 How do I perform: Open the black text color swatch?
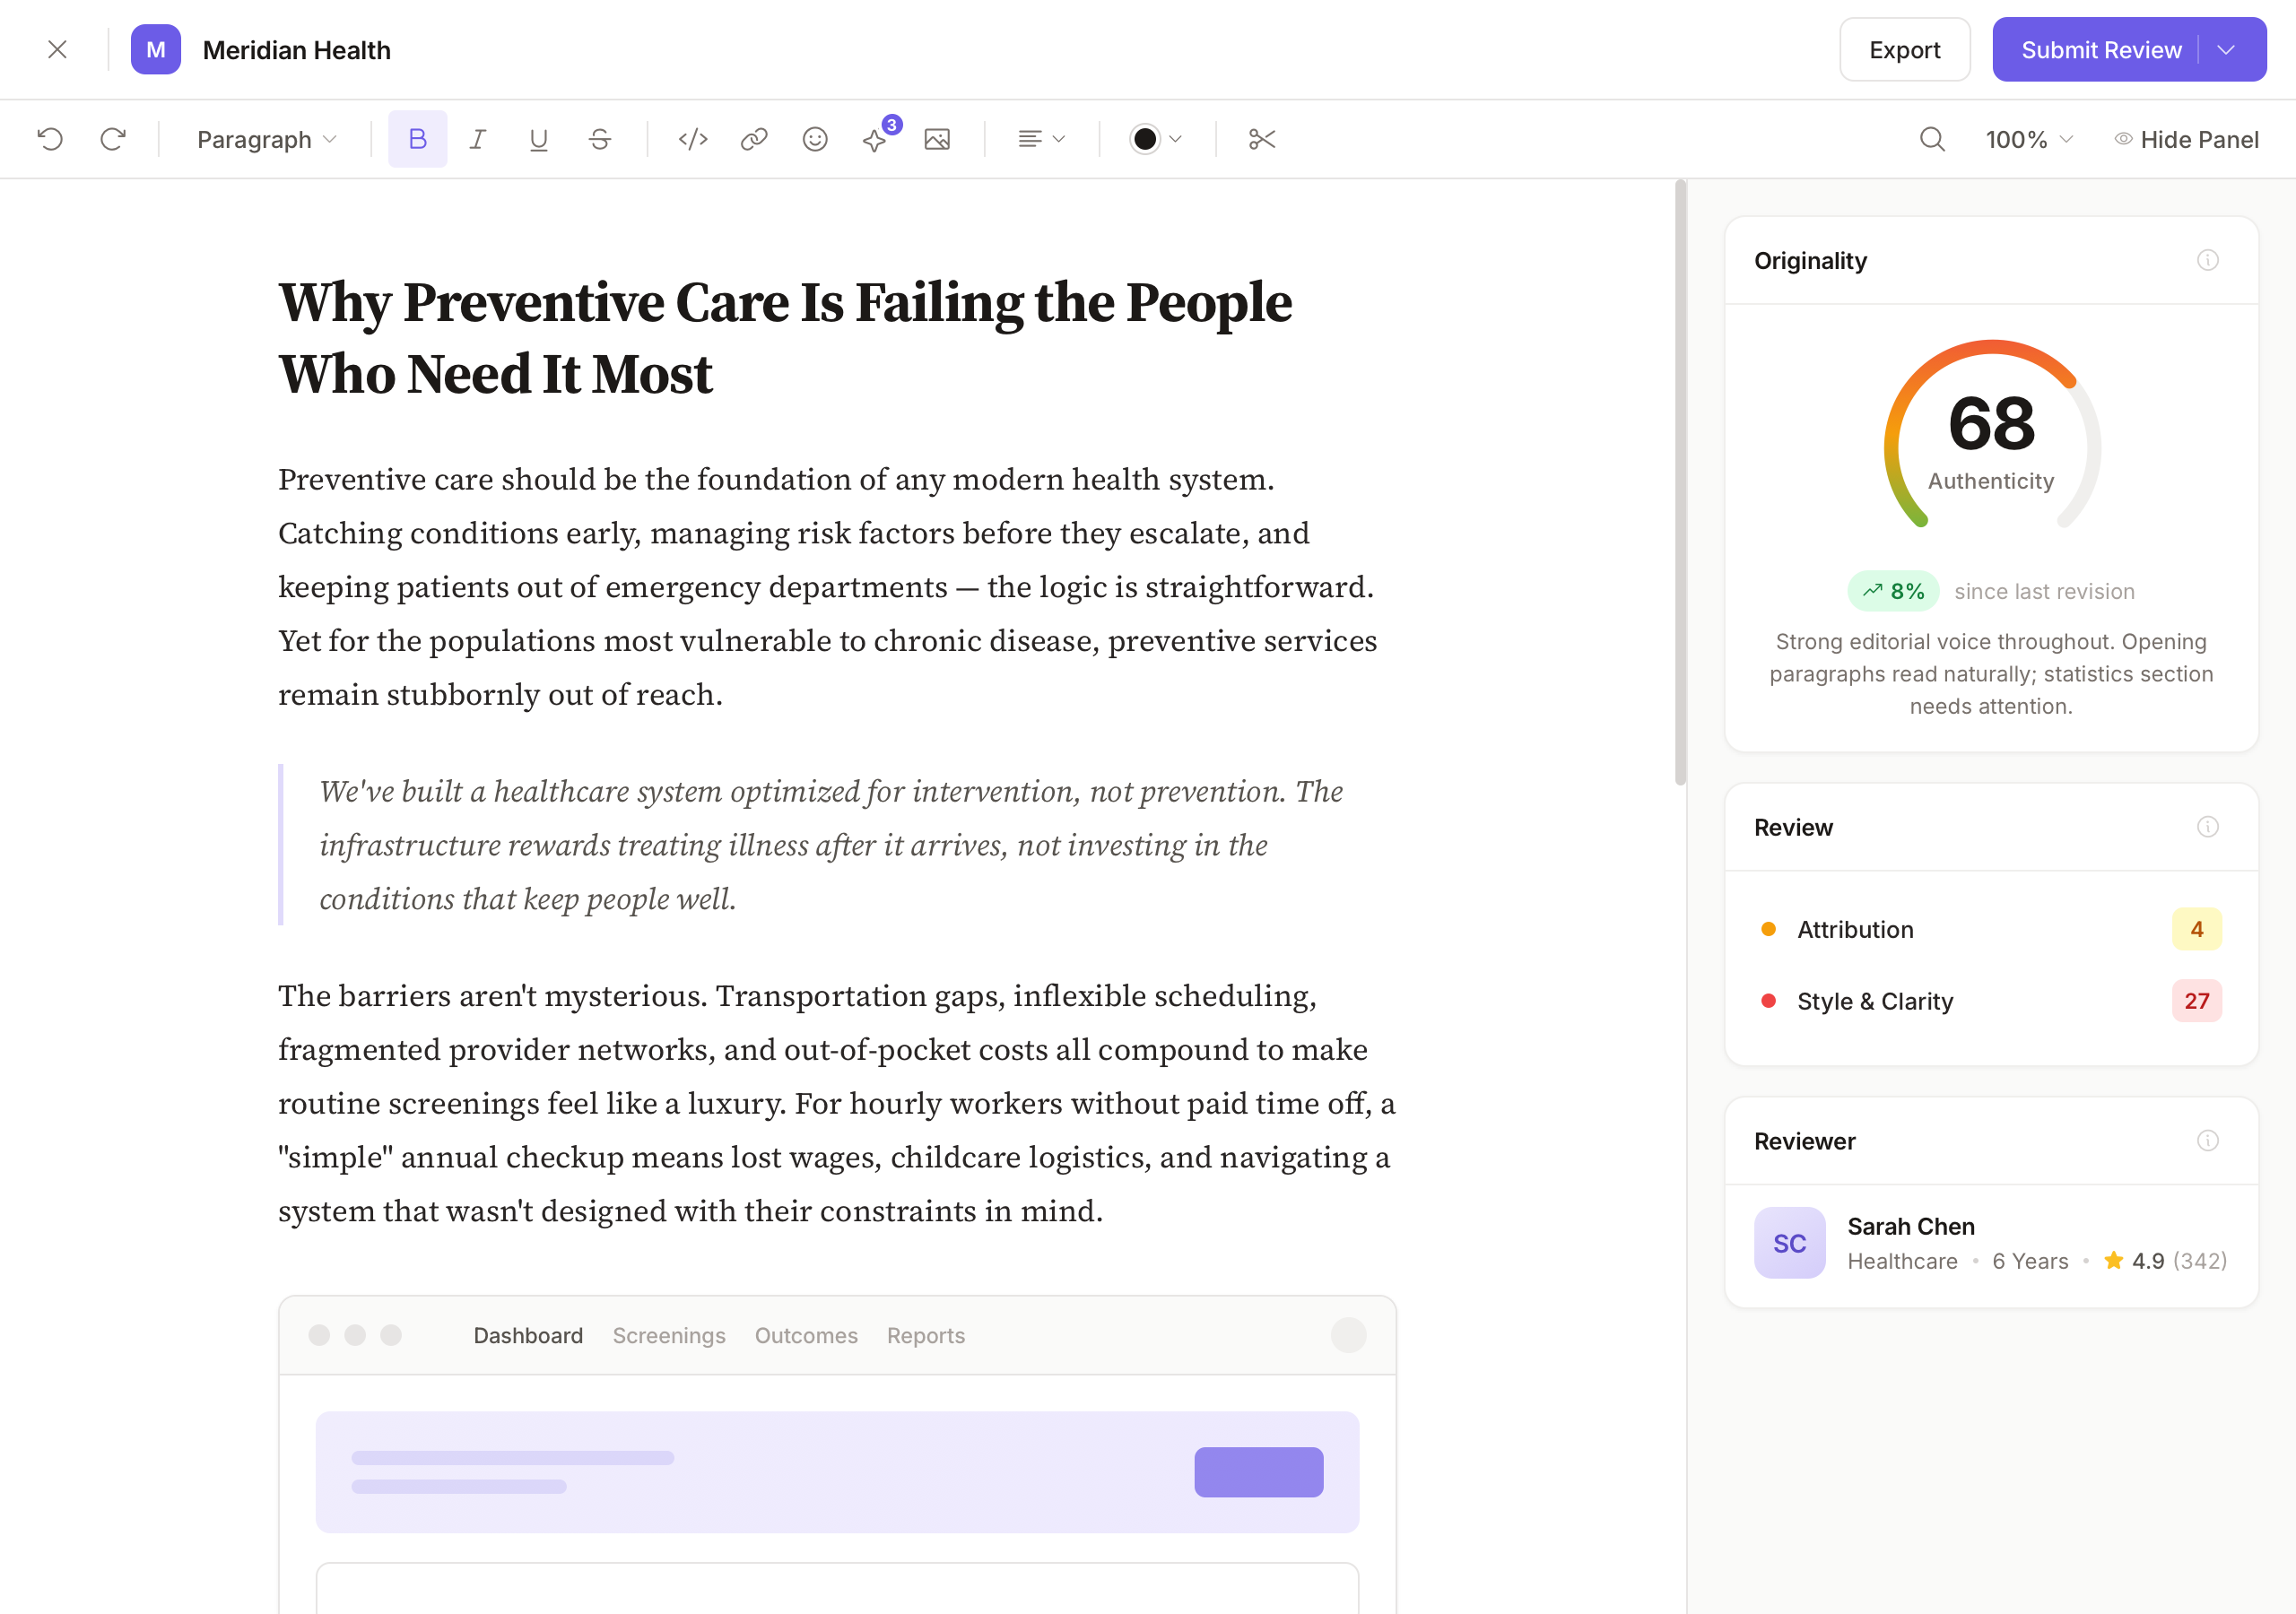(x=1155, y=139)
